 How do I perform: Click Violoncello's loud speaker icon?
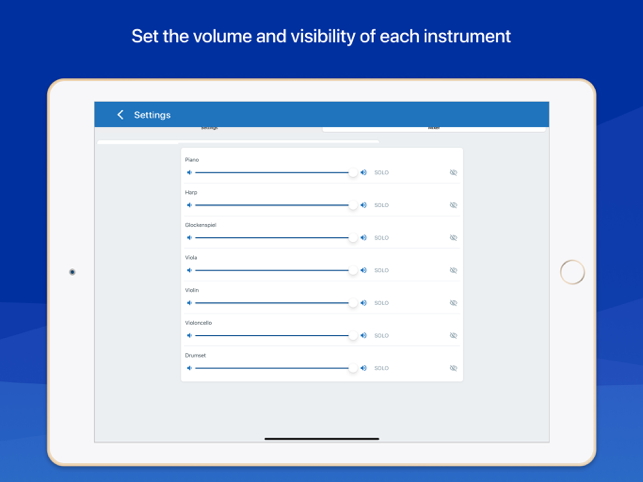[x=364, y=336]
